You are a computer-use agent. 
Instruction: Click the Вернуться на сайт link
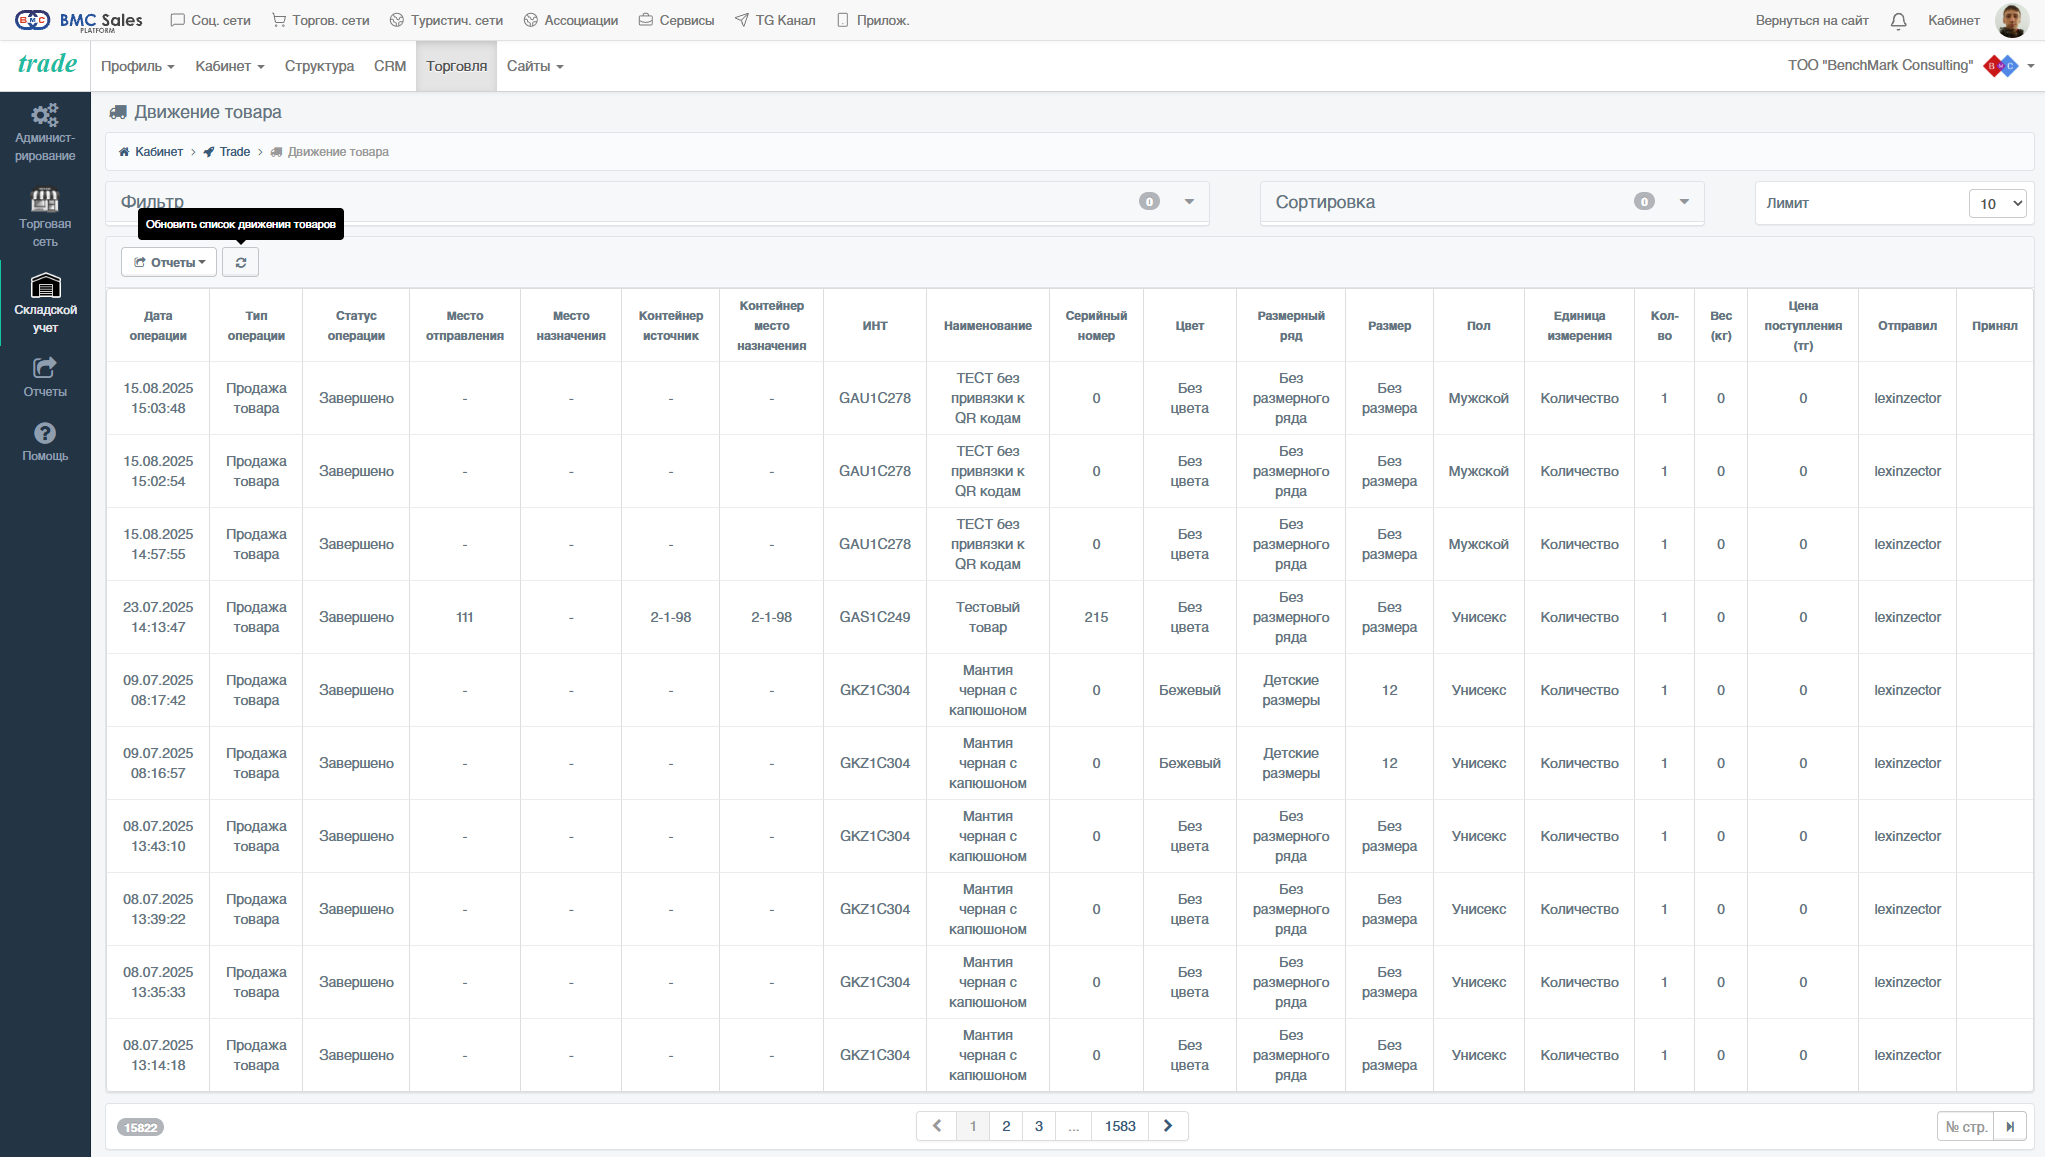(1811, 20)
